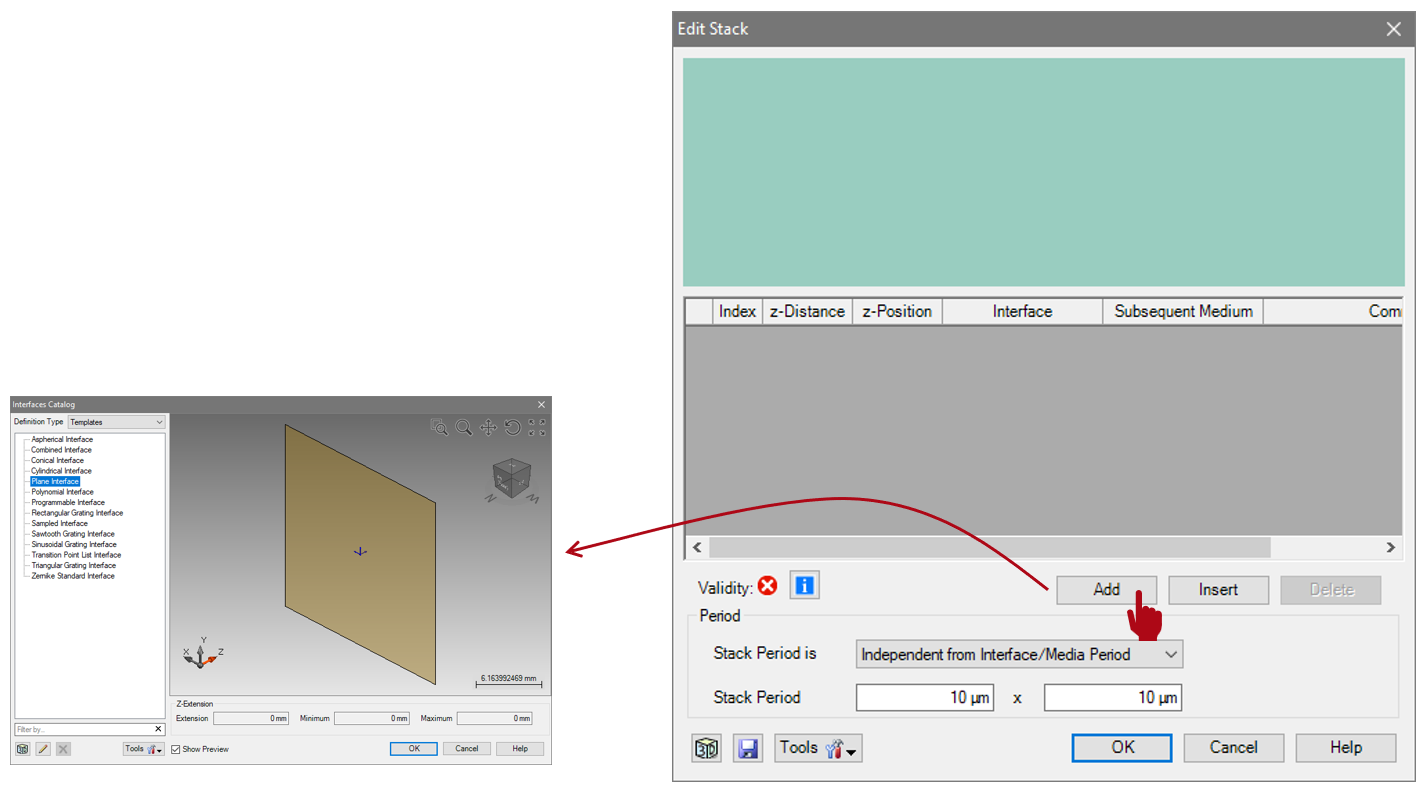Select Sawtooth Grating Interface in catalog
The image size is (1426, 789).
pos(73,534)
